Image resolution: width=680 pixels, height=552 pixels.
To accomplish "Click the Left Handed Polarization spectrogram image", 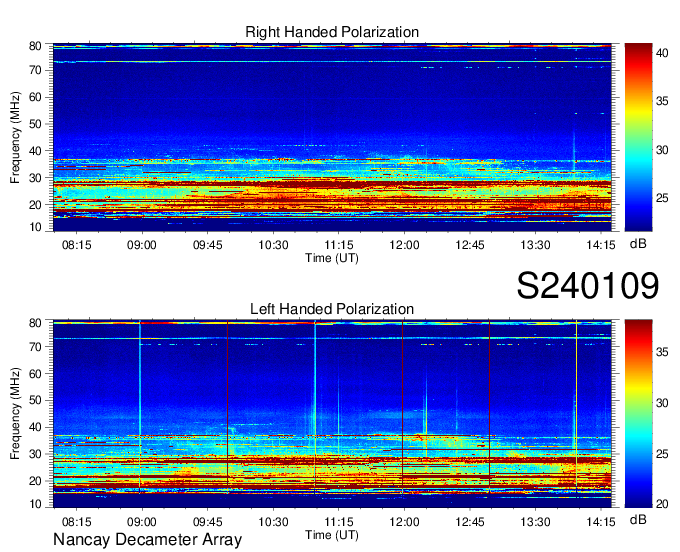I will coord(332,414).
